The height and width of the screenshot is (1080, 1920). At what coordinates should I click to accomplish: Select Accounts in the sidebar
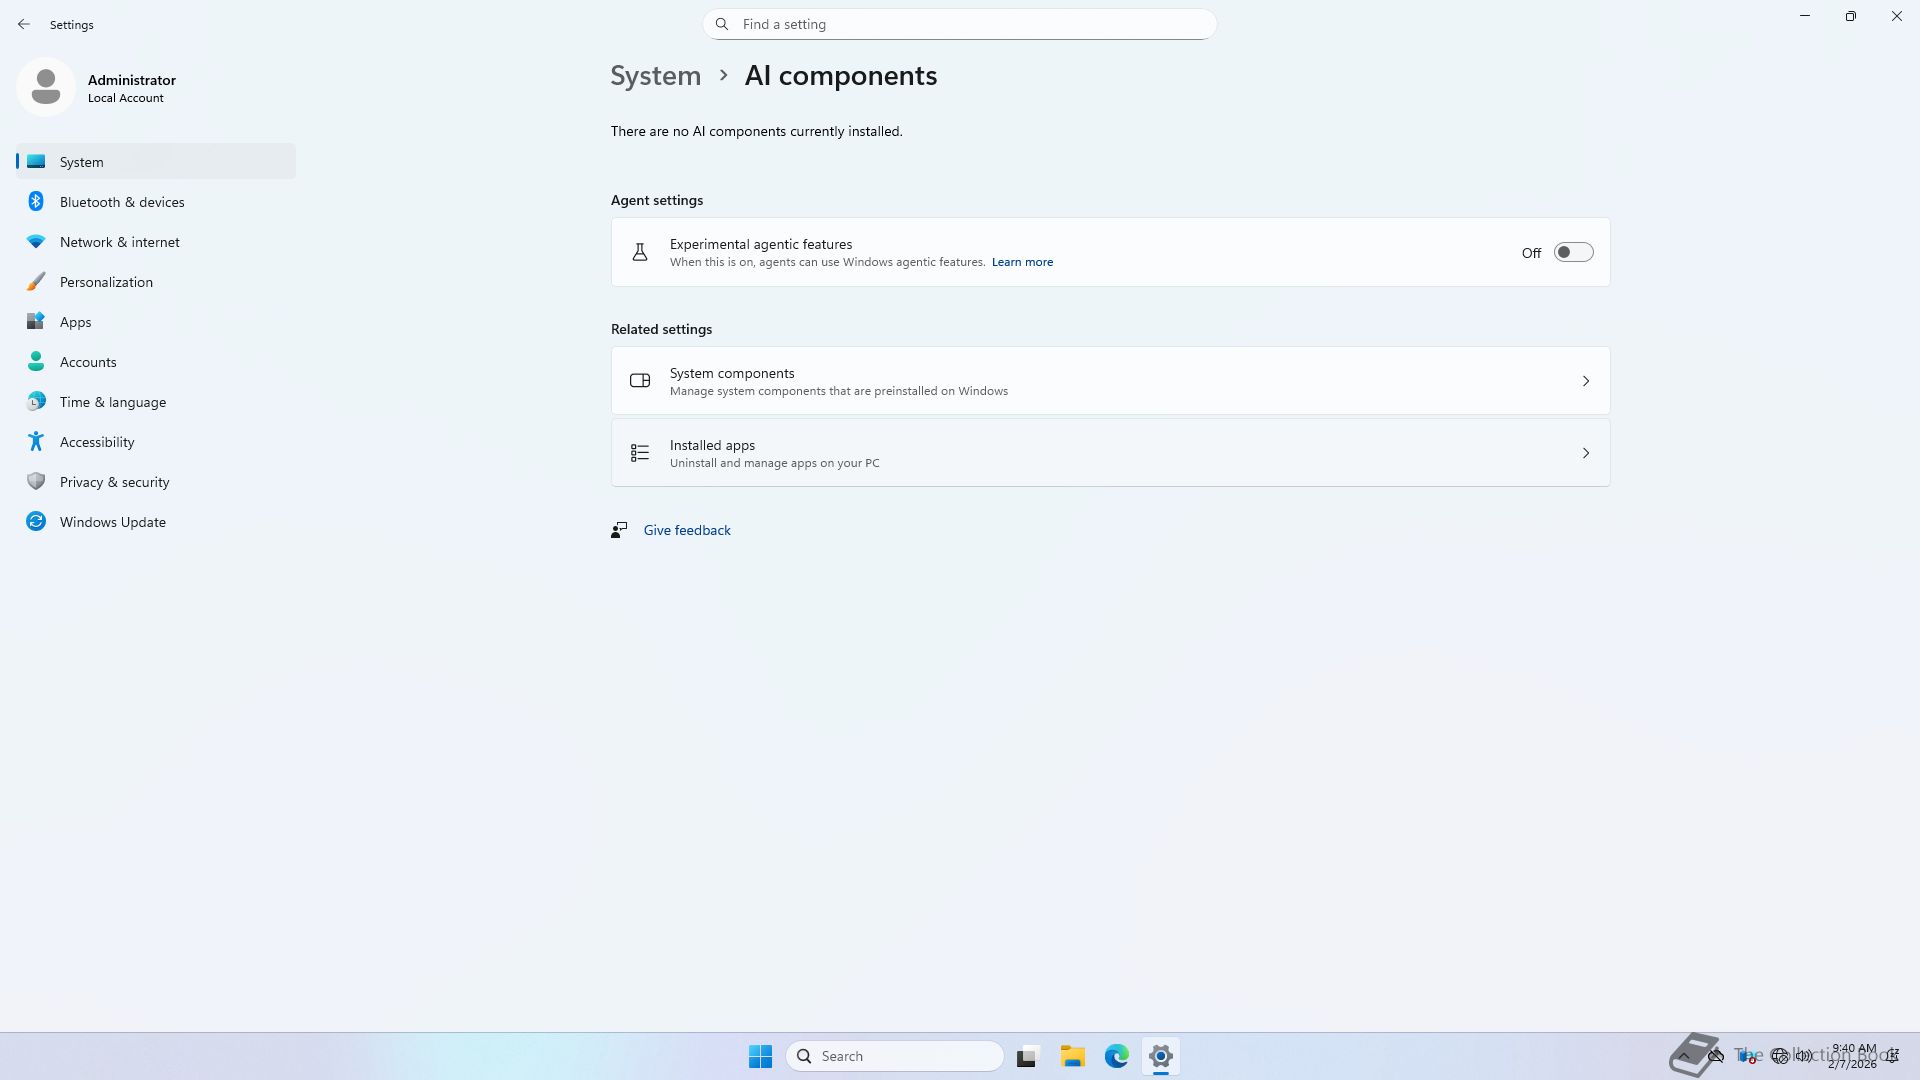88,362
